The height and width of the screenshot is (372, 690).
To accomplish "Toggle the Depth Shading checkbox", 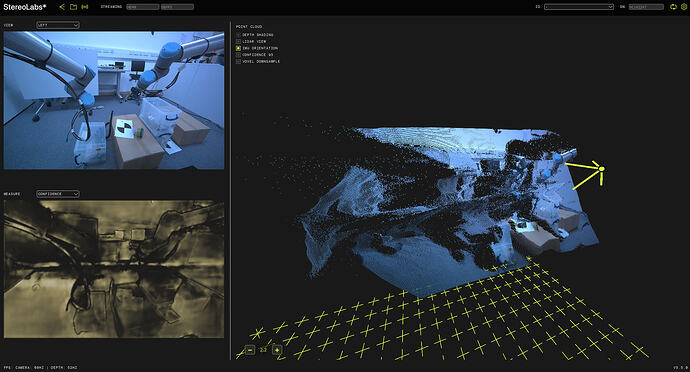I will 239,35.
